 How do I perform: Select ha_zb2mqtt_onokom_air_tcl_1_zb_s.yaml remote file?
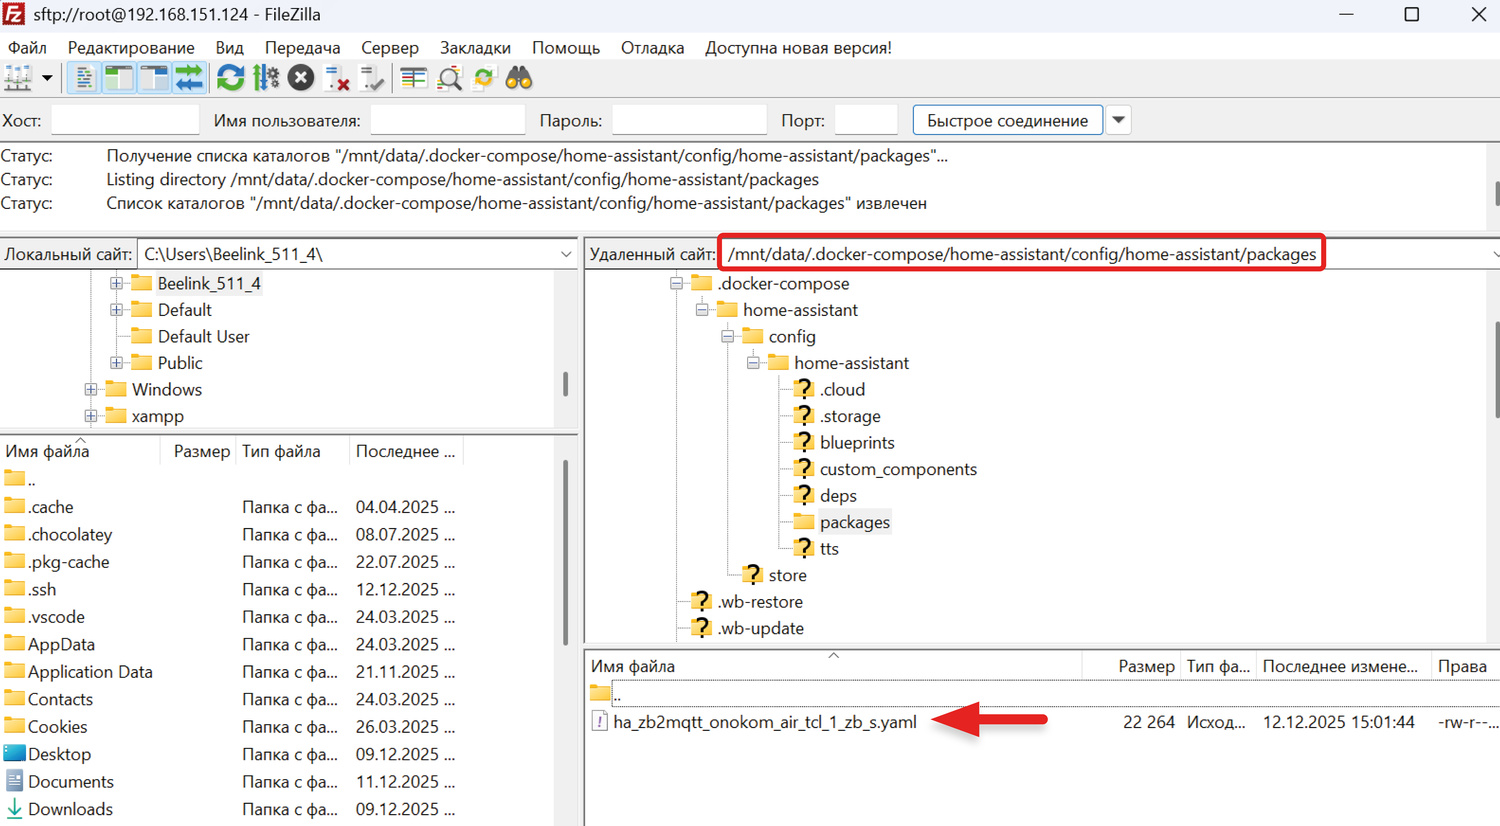pos(765,722)
